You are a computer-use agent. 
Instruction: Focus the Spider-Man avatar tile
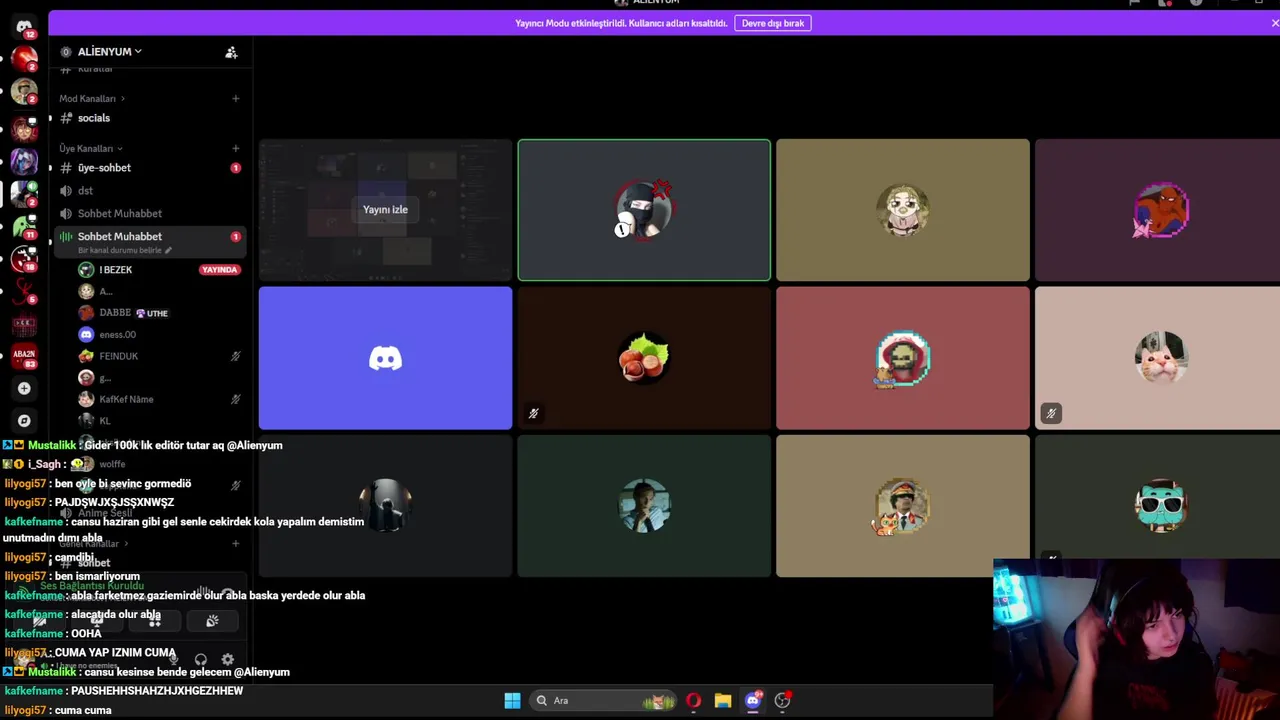[1157, 210]
